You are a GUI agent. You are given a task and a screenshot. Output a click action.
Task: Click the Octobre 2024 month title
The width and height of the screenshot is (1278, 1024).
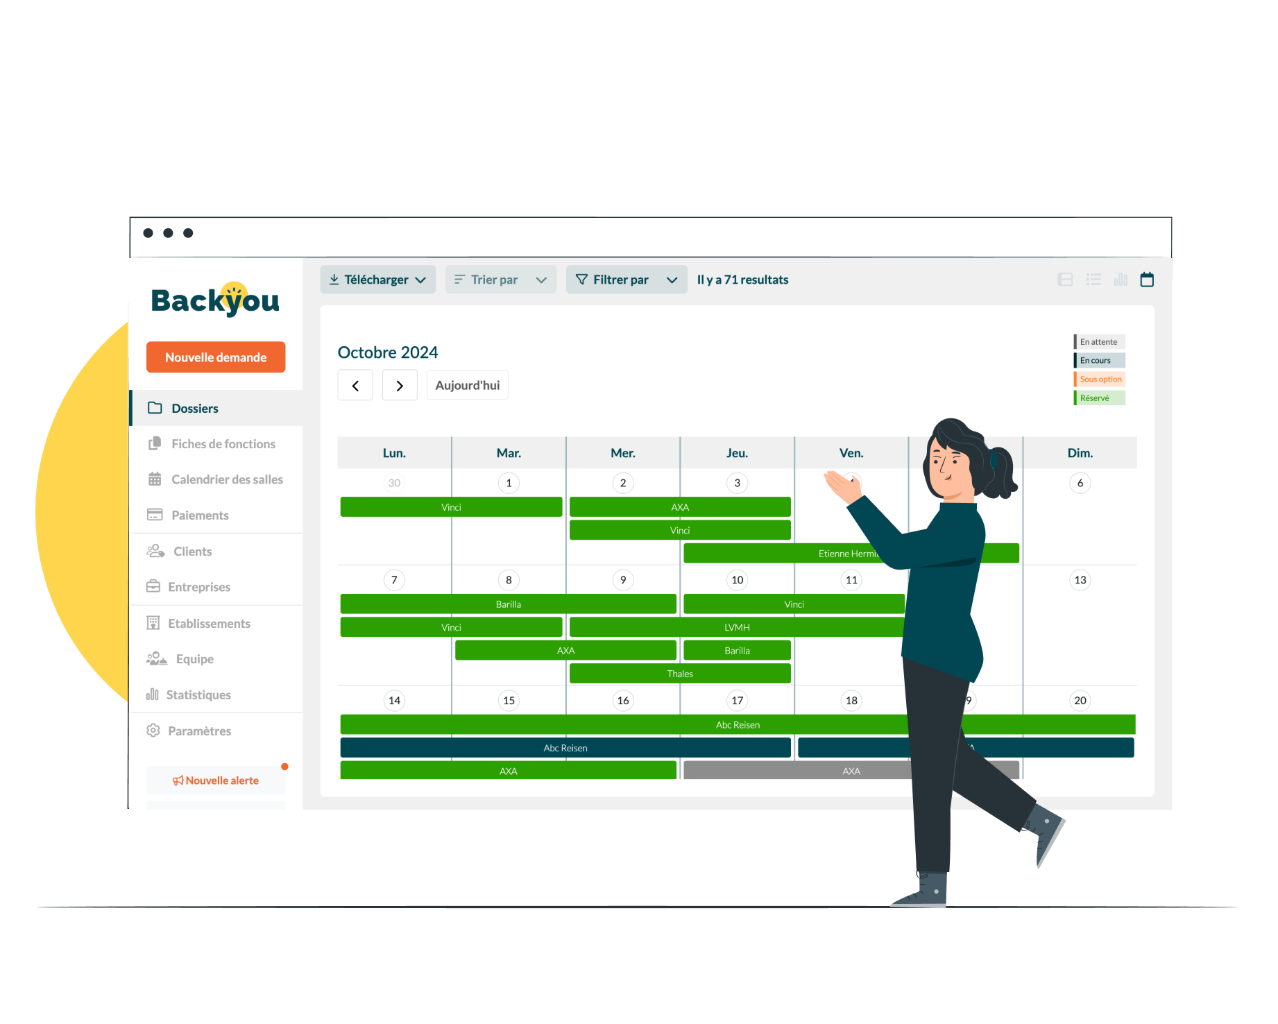pyautogui.click(x=388, y=352)
